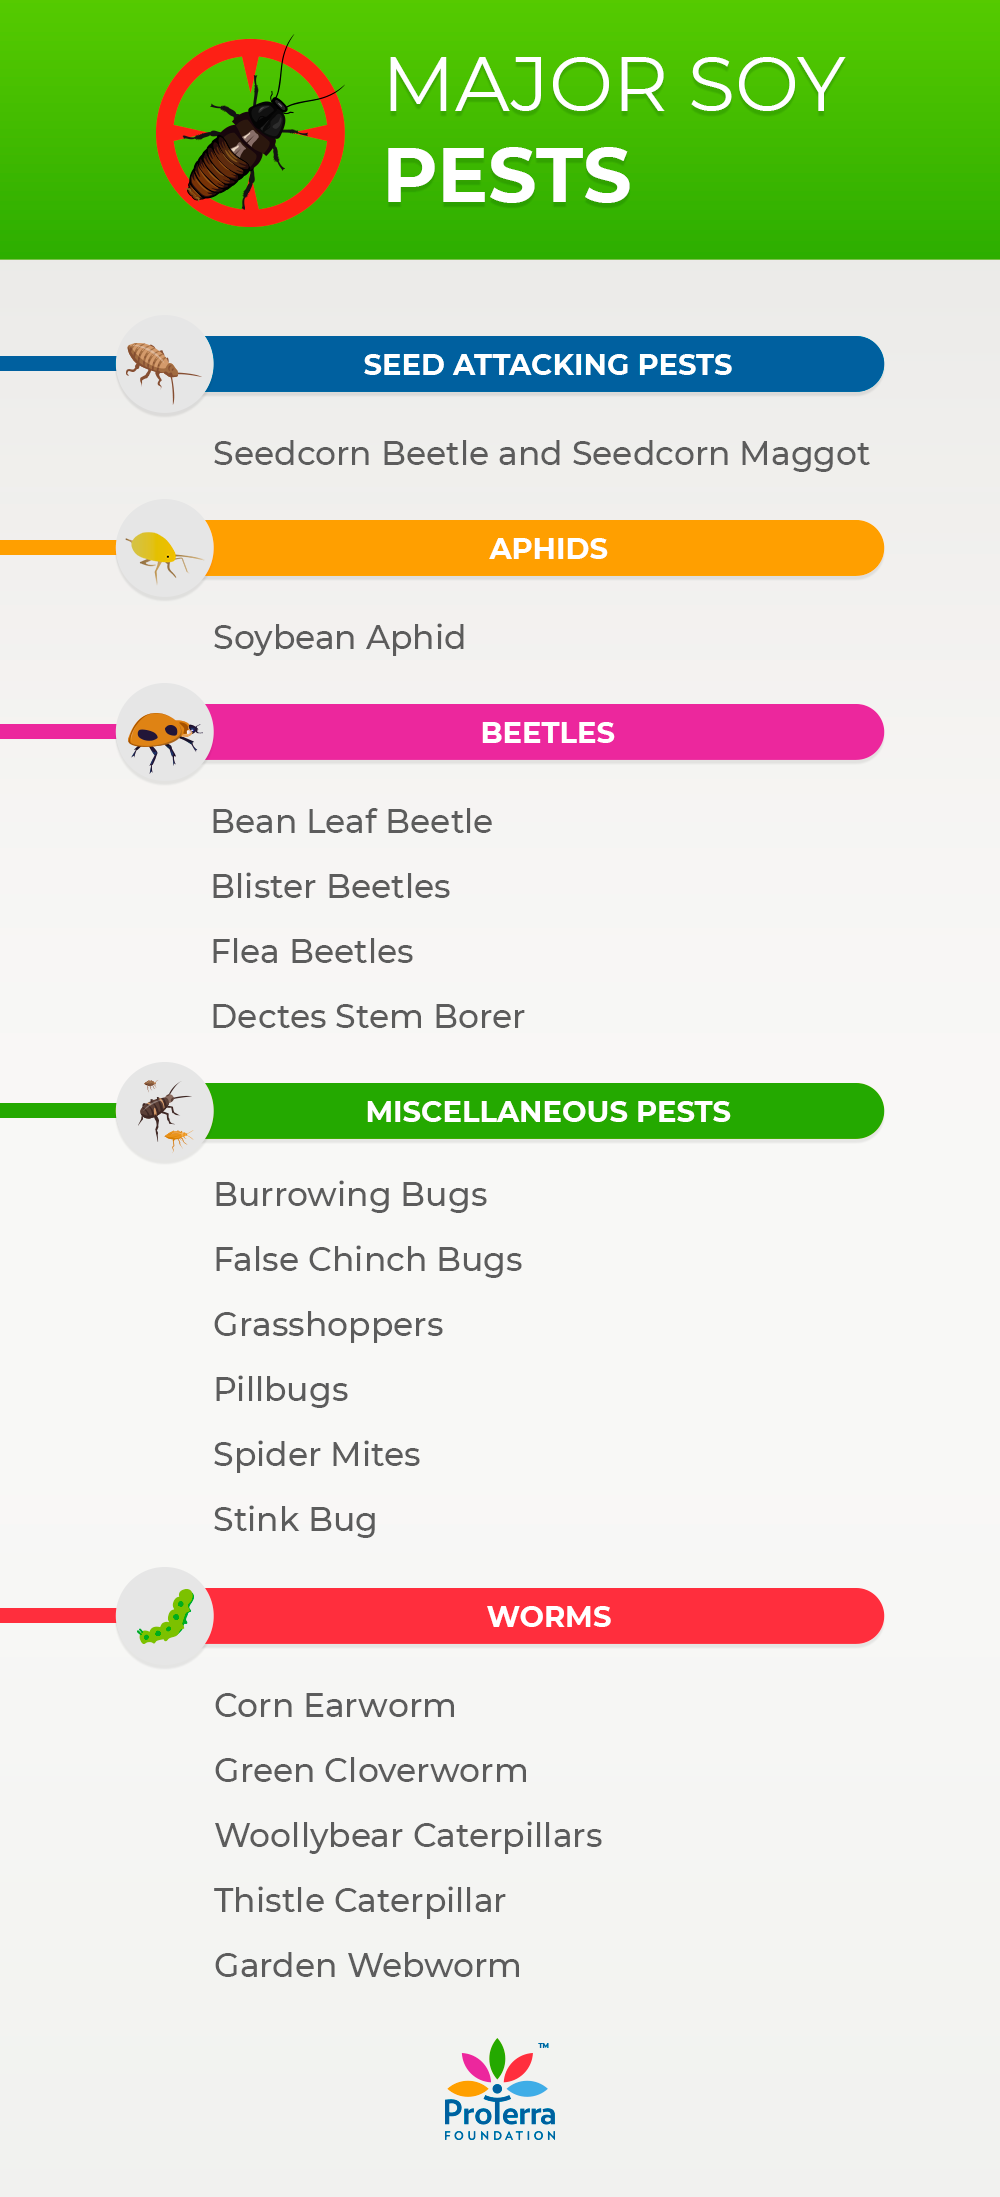
Task: Click Seedcorn Beetle and Seedcorn Maggot text
Action: coord(541,454)
